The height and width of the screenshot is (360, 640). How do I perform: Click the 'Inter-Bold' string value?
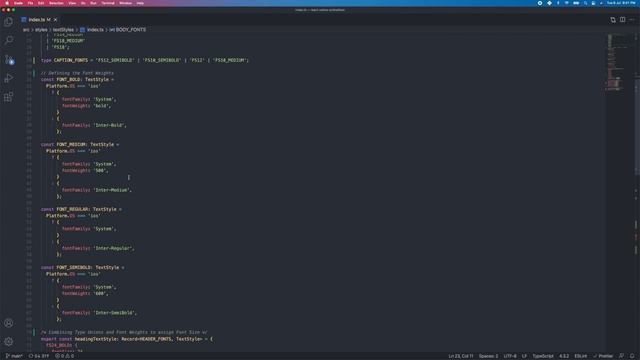109,125
